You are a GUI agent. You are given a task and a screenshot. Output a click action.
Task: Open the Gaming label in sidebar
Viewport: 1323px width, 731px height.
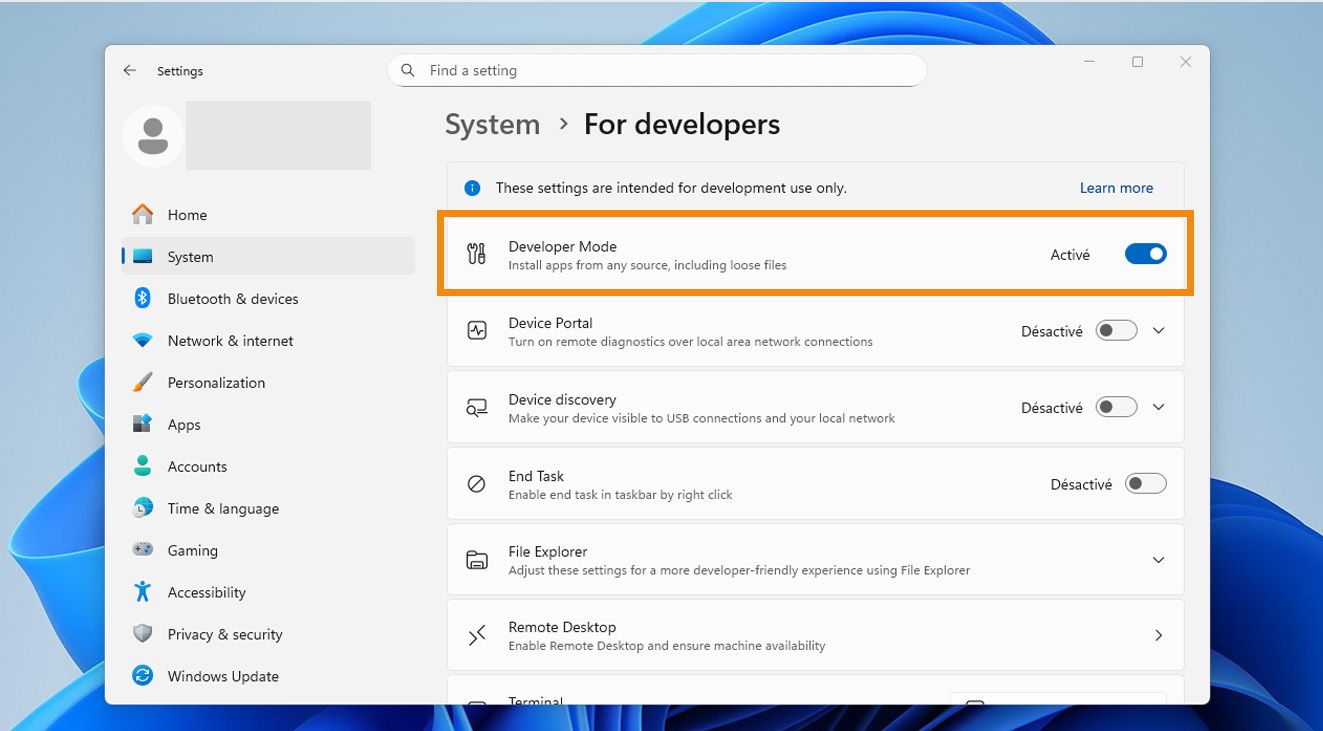192,551
